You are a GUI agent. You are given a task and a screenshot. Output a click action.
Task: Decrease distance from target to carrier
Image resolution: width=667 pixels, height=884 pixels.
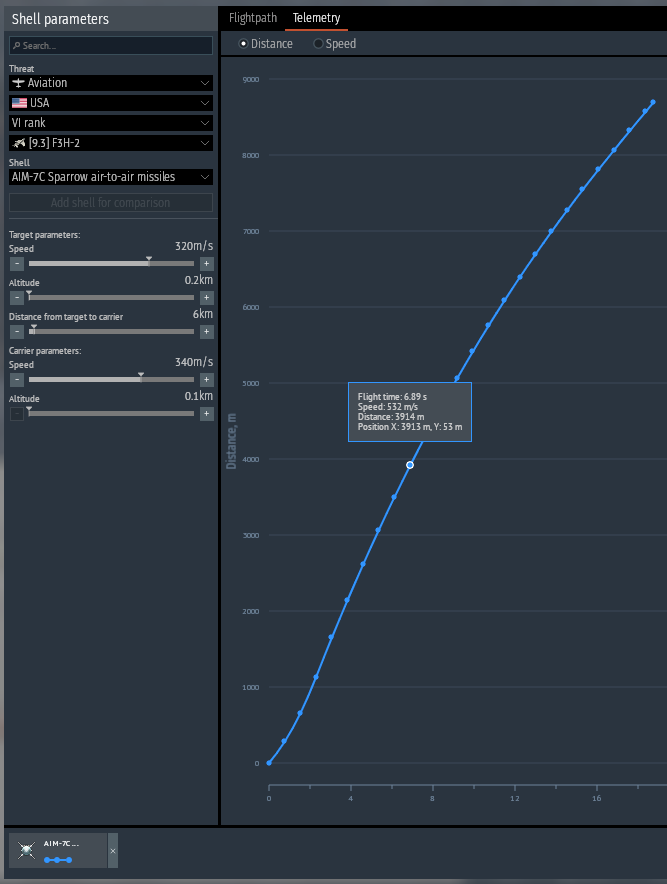[x=17, y=332]
